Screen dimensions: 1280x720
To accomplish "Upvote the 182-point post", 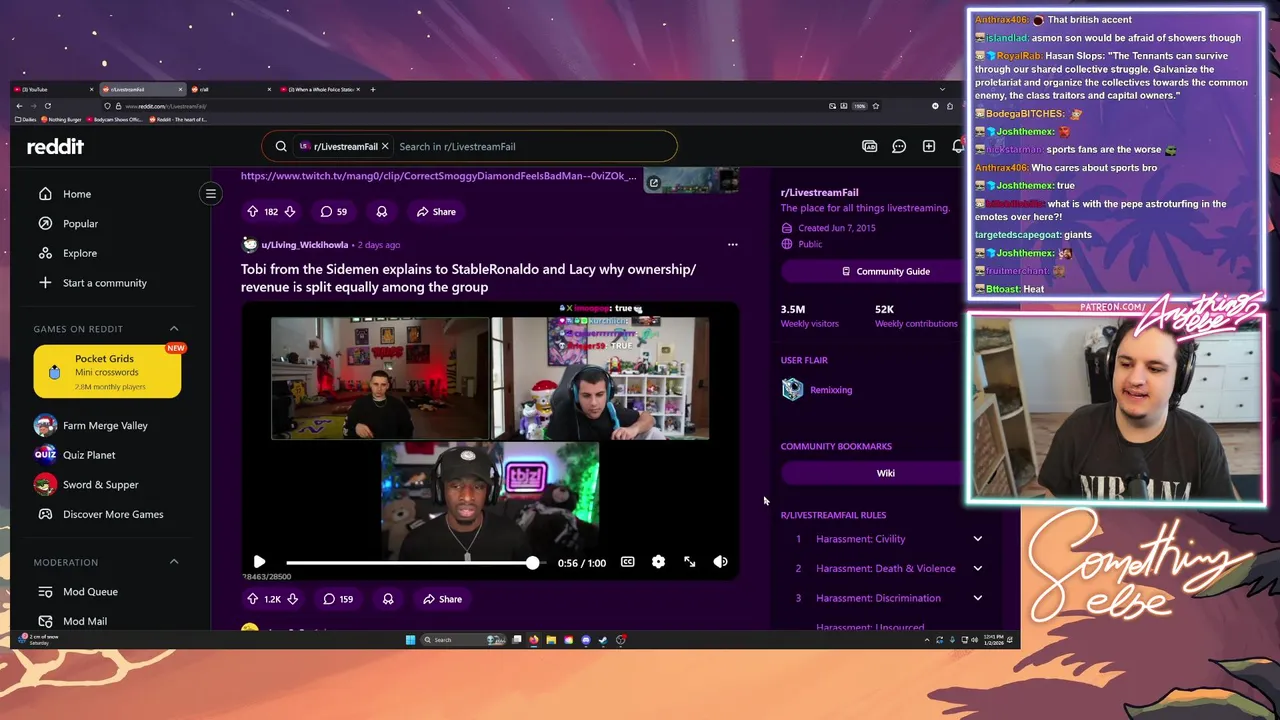I will point(252,212).
